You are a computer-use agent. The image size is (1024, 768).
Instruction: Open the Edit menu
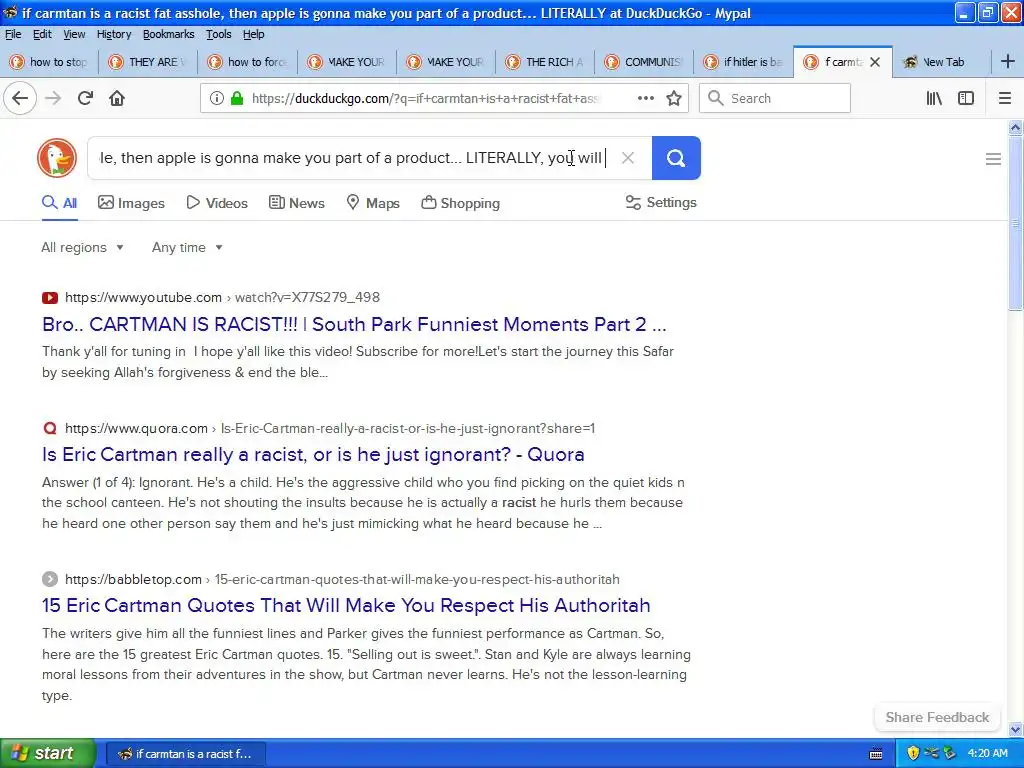(42, 34)
